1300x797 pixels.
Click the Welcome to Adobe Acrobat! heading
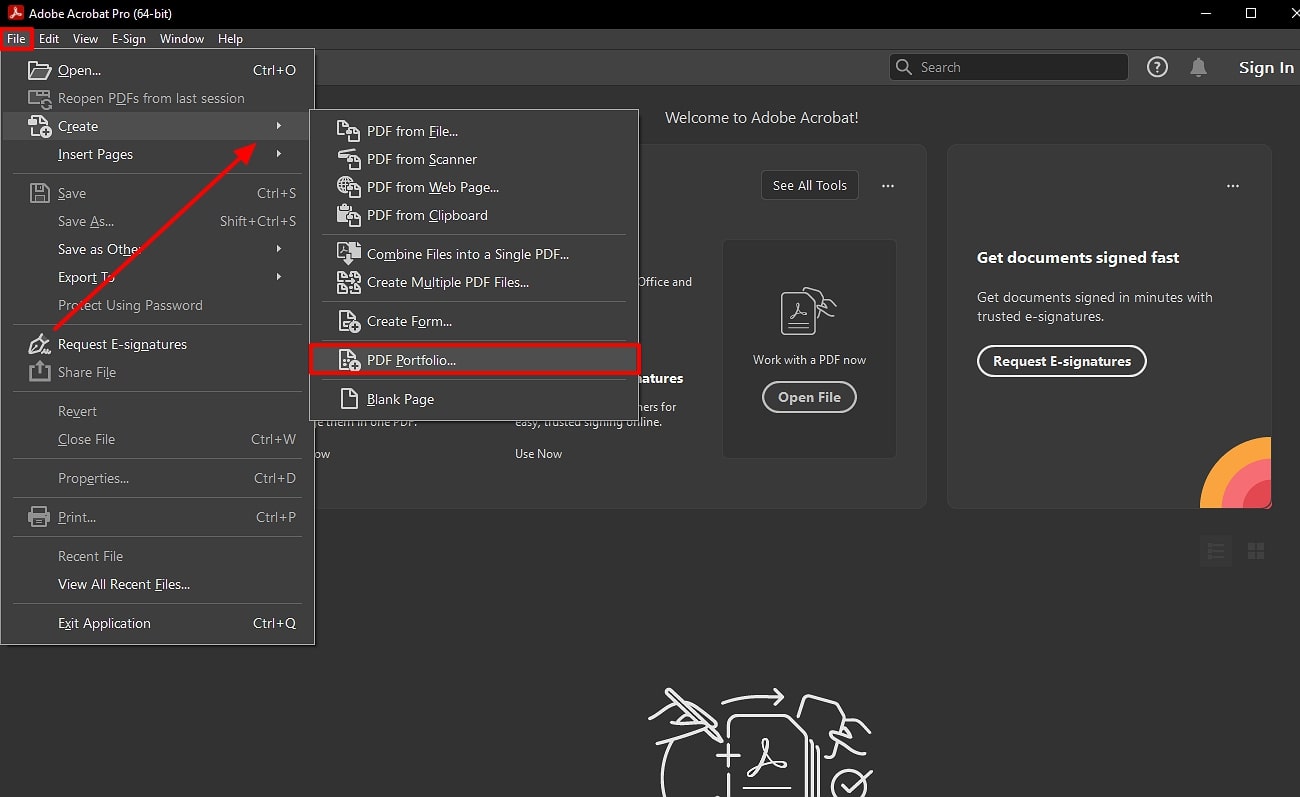[761, 117]
